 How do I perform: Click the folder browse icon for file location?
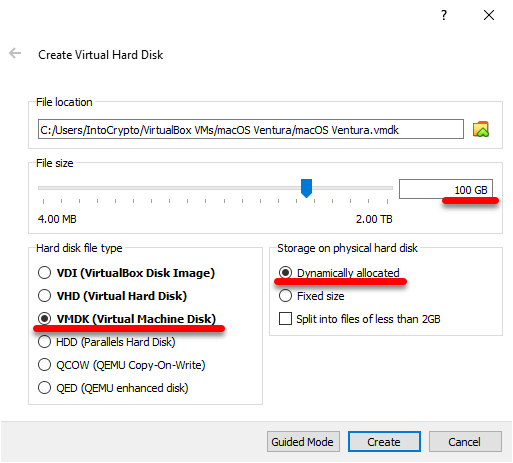click(480, 129)
